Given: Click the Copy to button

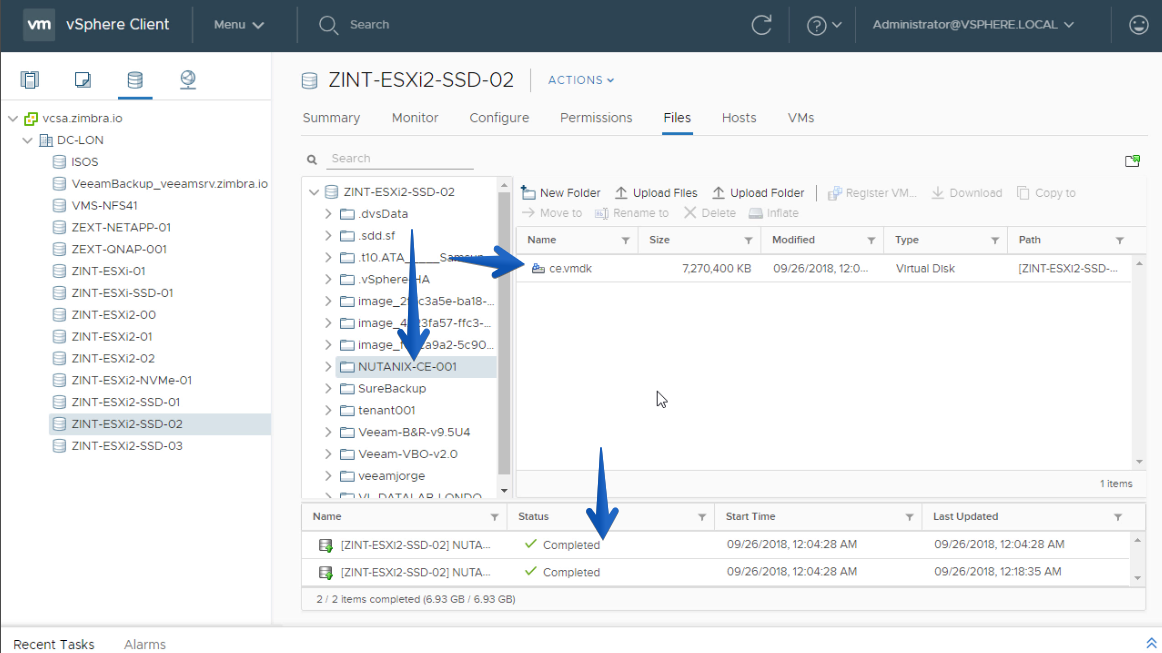Looking at the screenshot, I should tap(1046, 193).
